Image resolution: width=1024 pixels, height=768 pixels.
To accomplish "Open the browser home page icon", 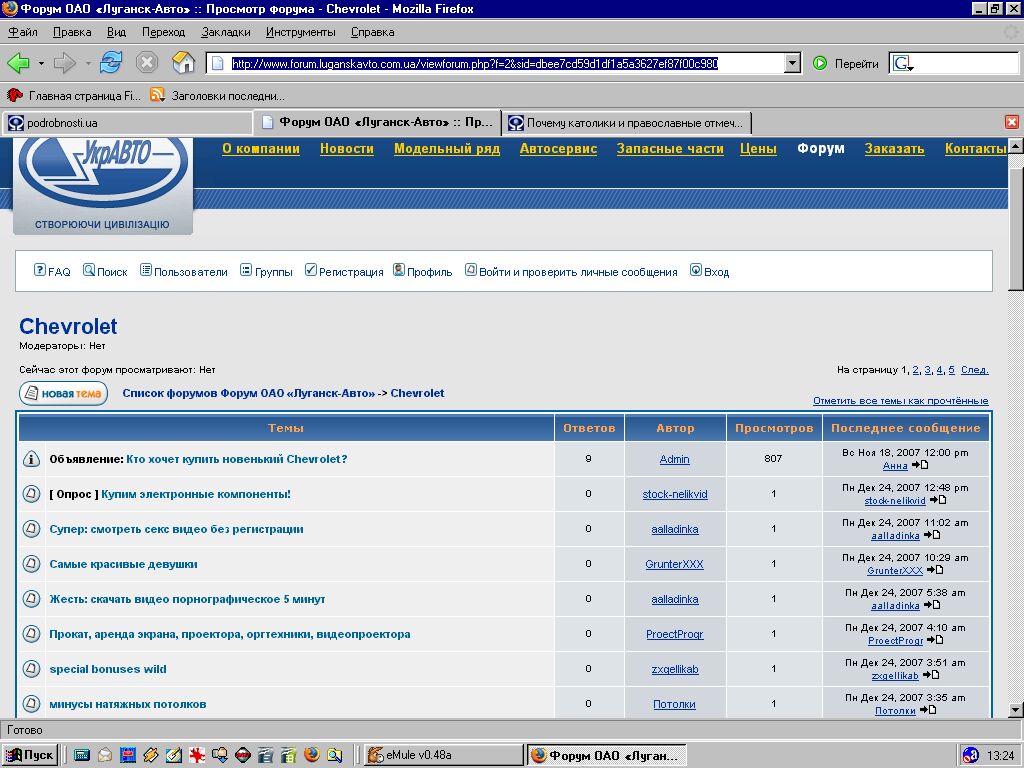I will pyautogui.click(x=184, y=63).
